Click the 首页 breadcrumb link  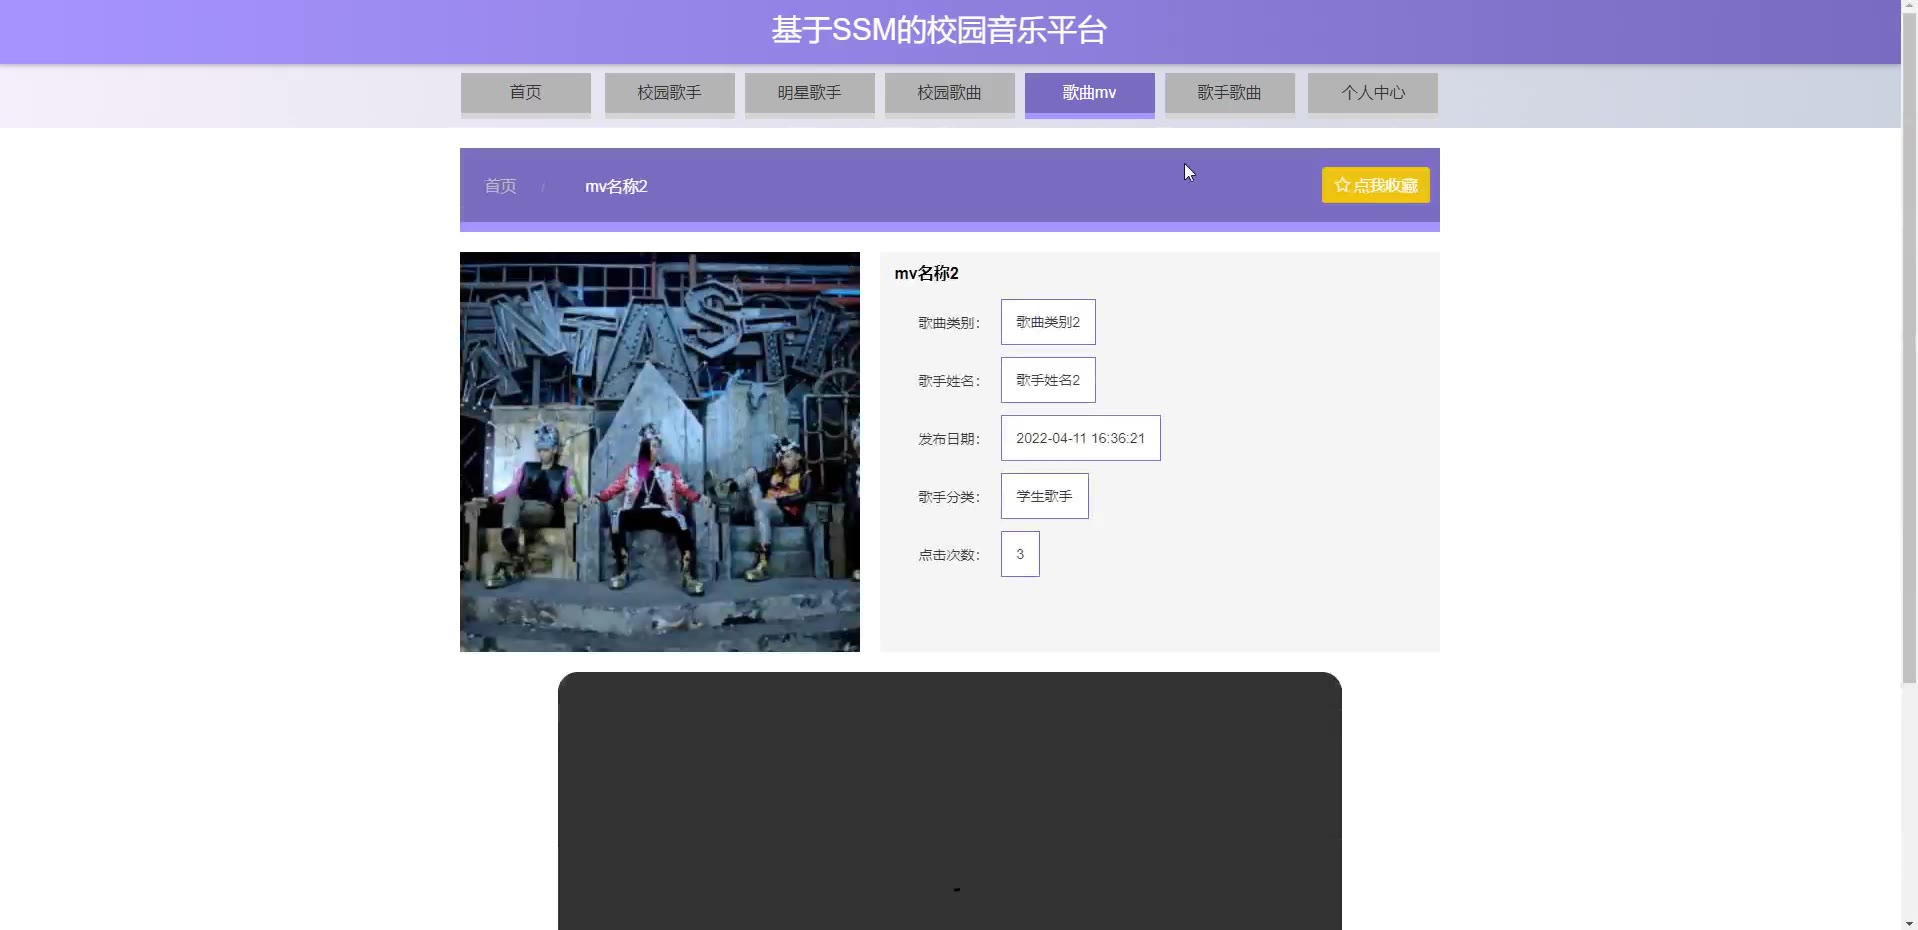click(500, 186)
